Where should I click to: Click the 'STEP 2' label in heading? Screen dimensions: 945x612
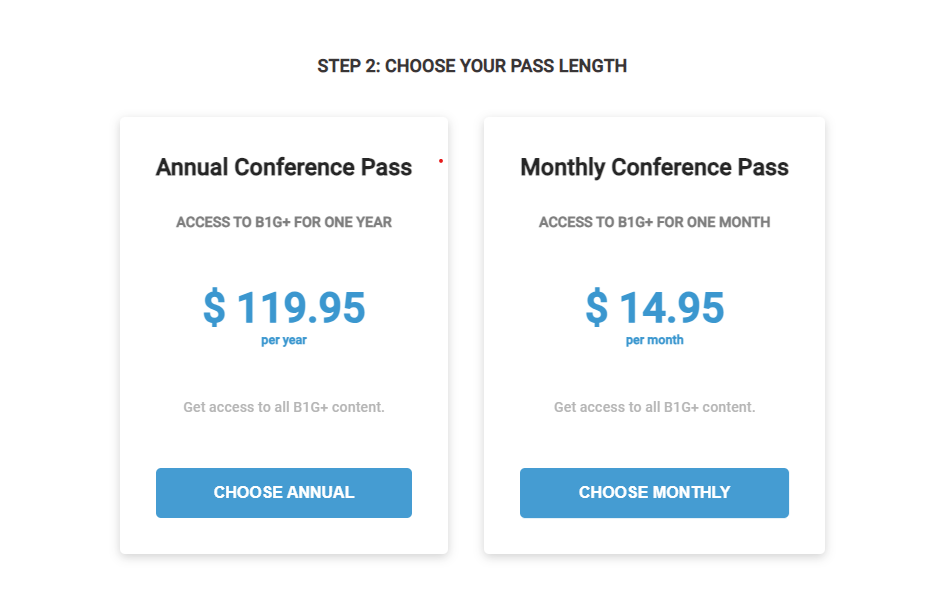(x=347, y=66)
